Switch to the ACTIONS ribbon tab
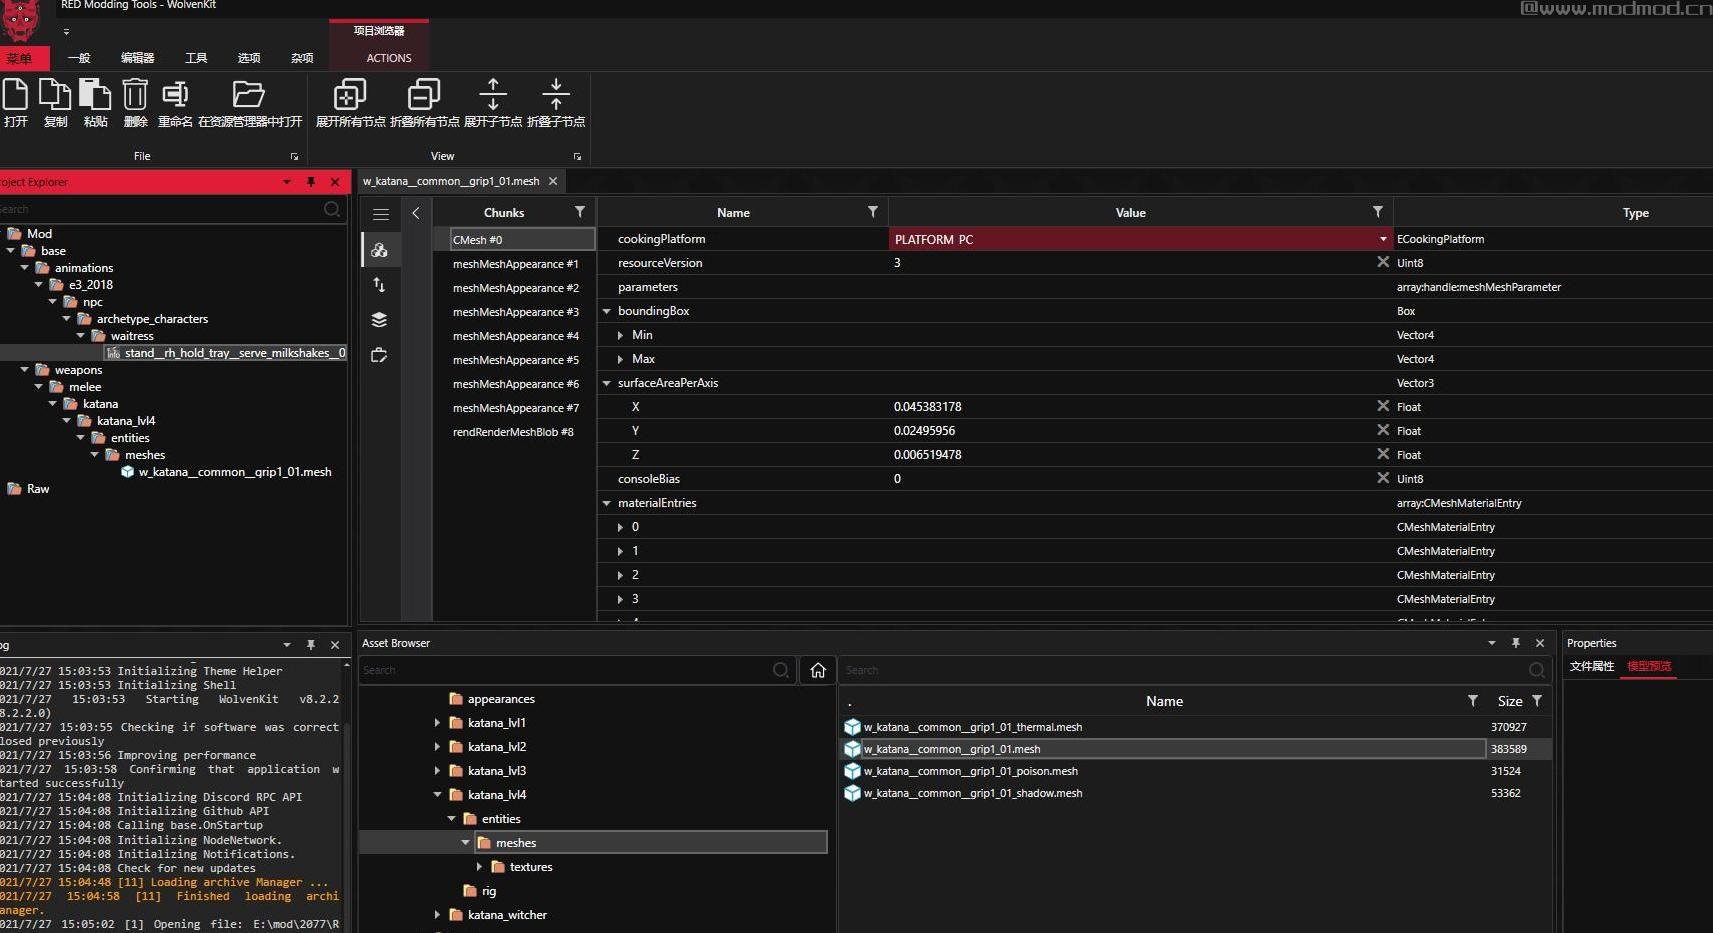 (389, 58)
